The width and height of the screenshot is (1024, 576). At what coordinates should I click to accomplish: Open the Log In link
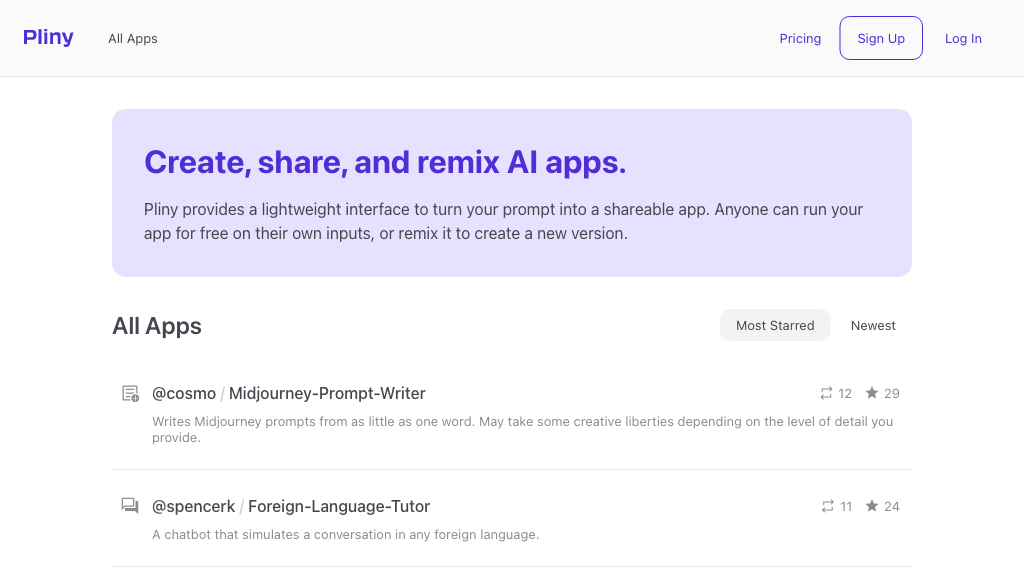point(963,39)
